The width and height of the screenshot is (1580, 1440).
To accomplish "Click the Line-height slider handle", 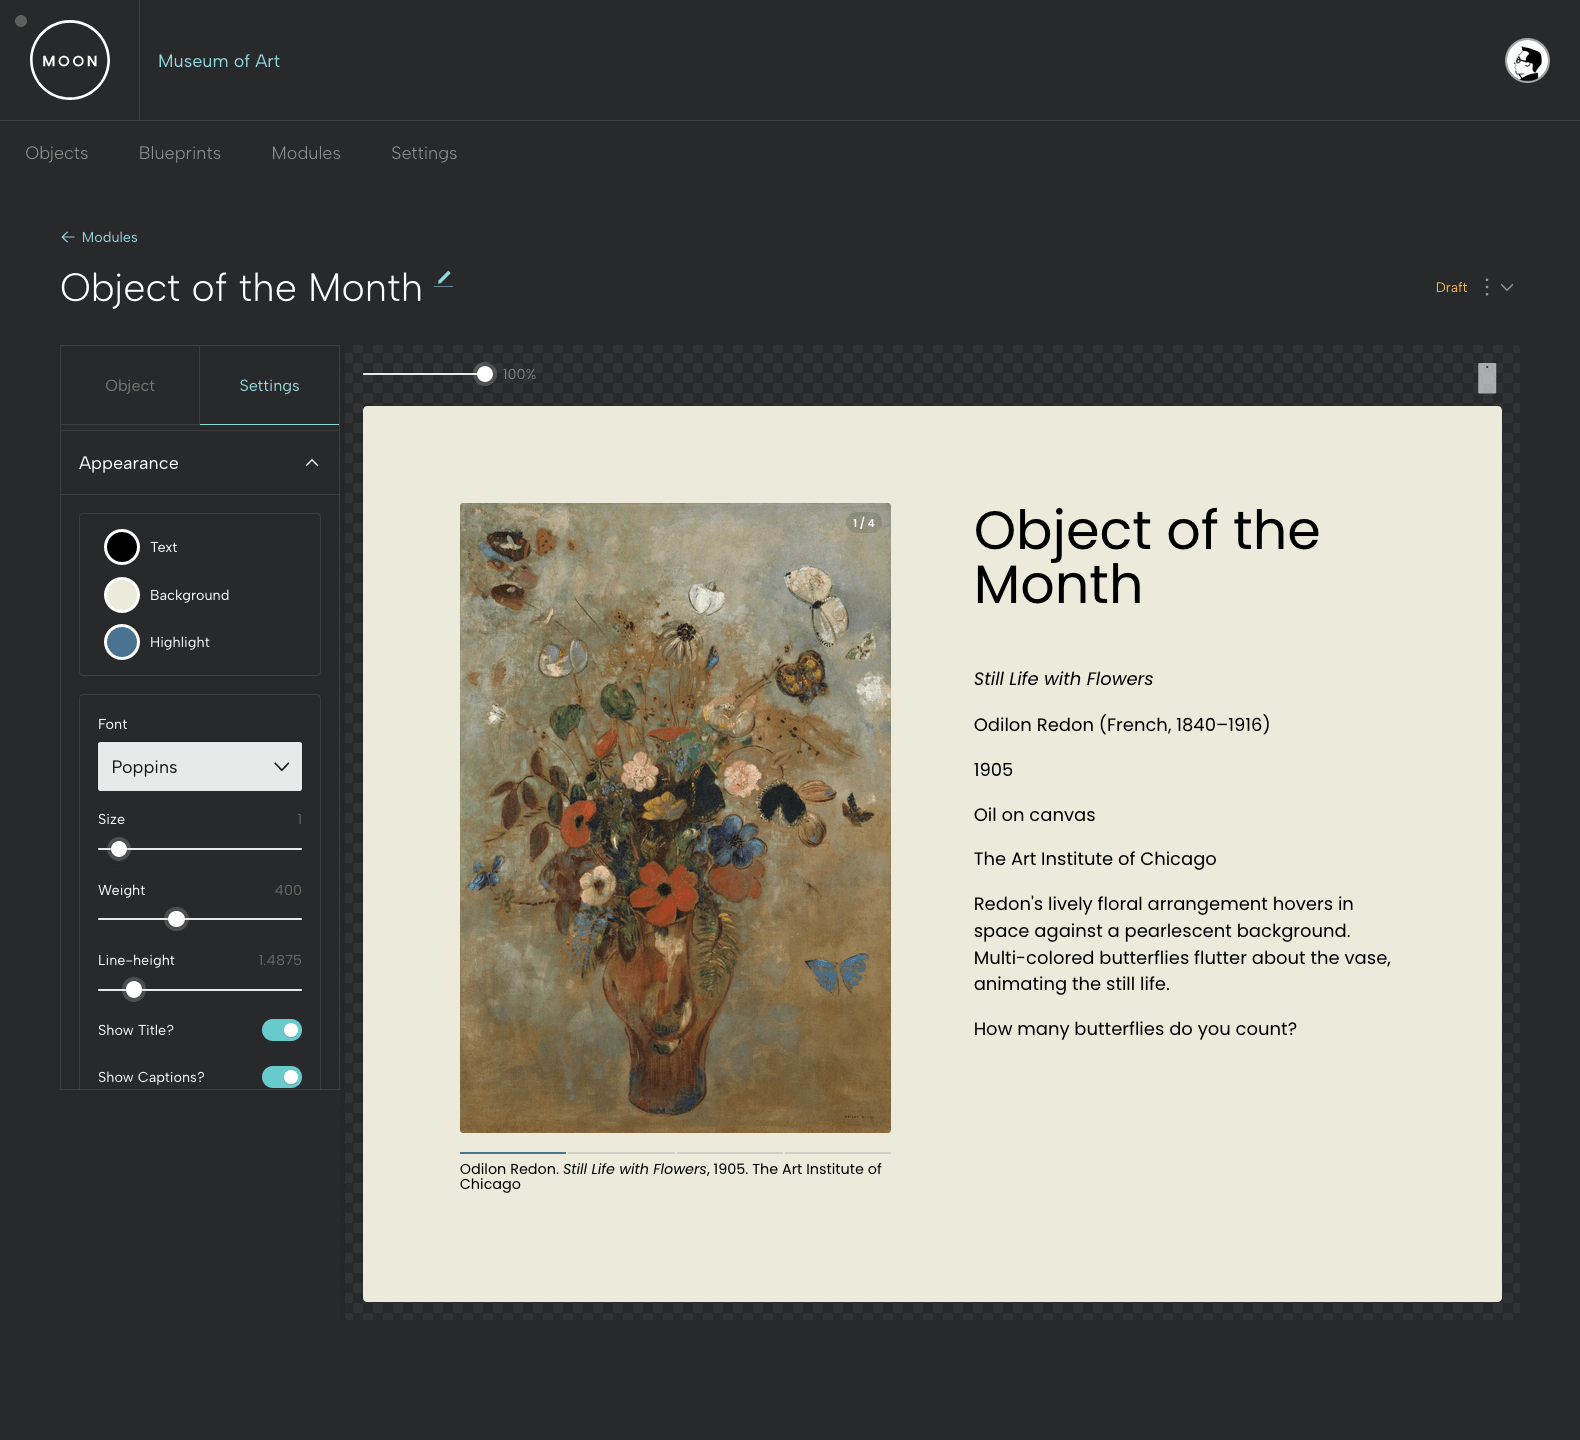I will 134,990.
